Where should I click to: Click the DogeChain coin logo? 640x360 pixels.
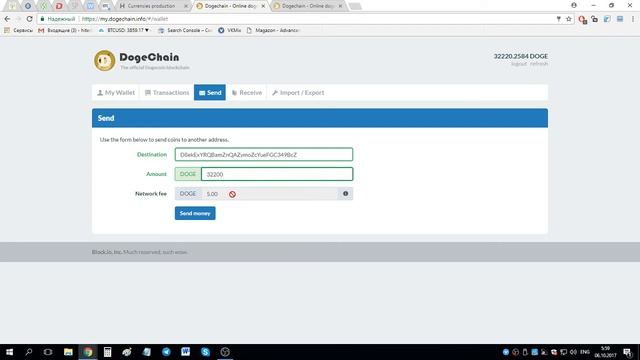click(104, 60)
